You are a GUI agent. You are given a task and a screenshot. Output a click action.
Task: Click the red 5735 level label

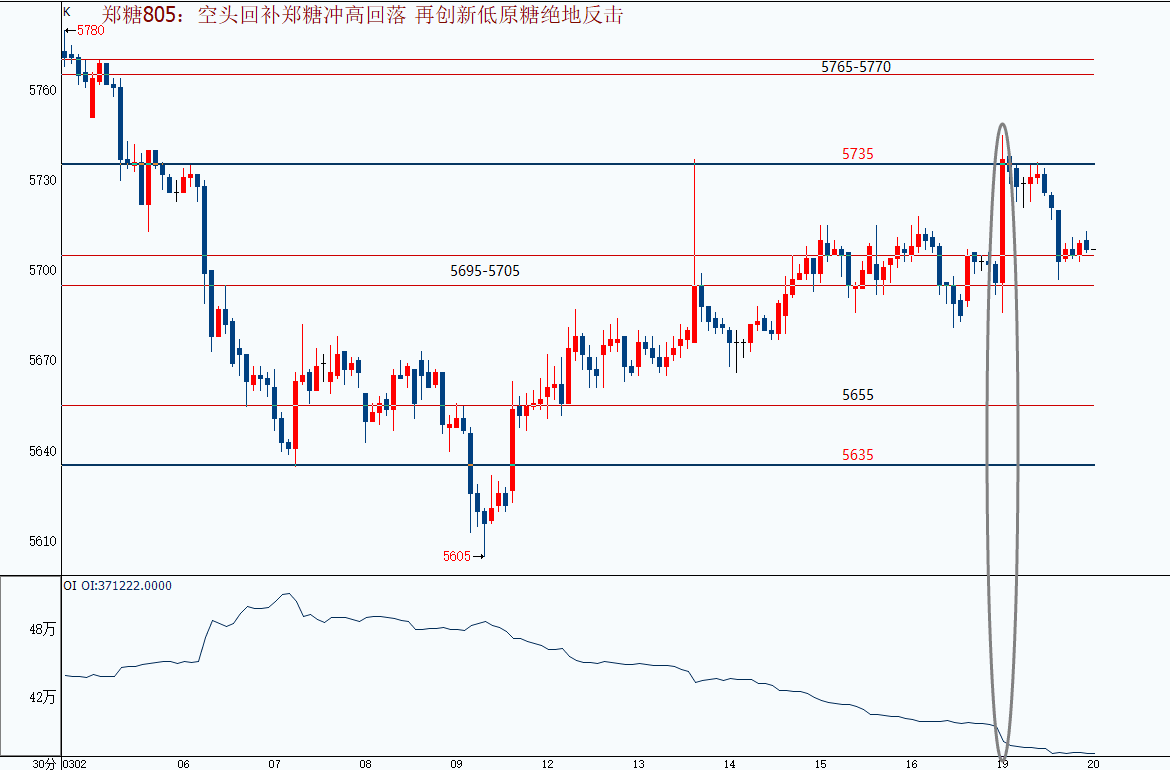(857, 154)
